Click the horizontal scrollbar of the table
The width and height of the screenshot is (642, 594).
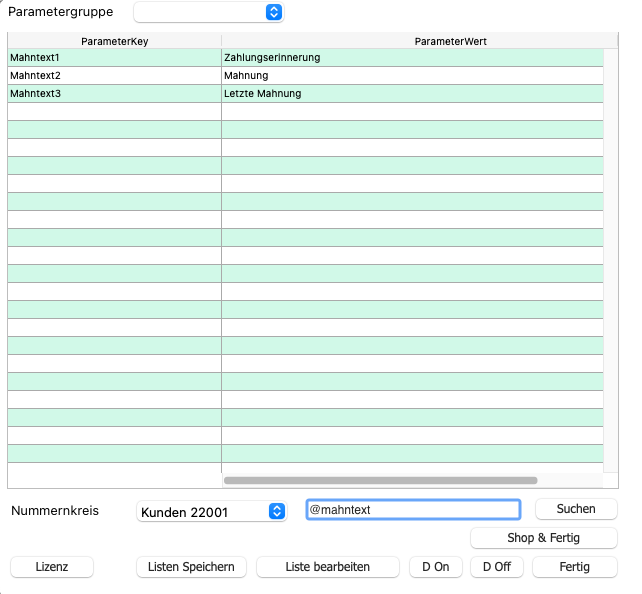pyautogui.click(x=380, y=480)
